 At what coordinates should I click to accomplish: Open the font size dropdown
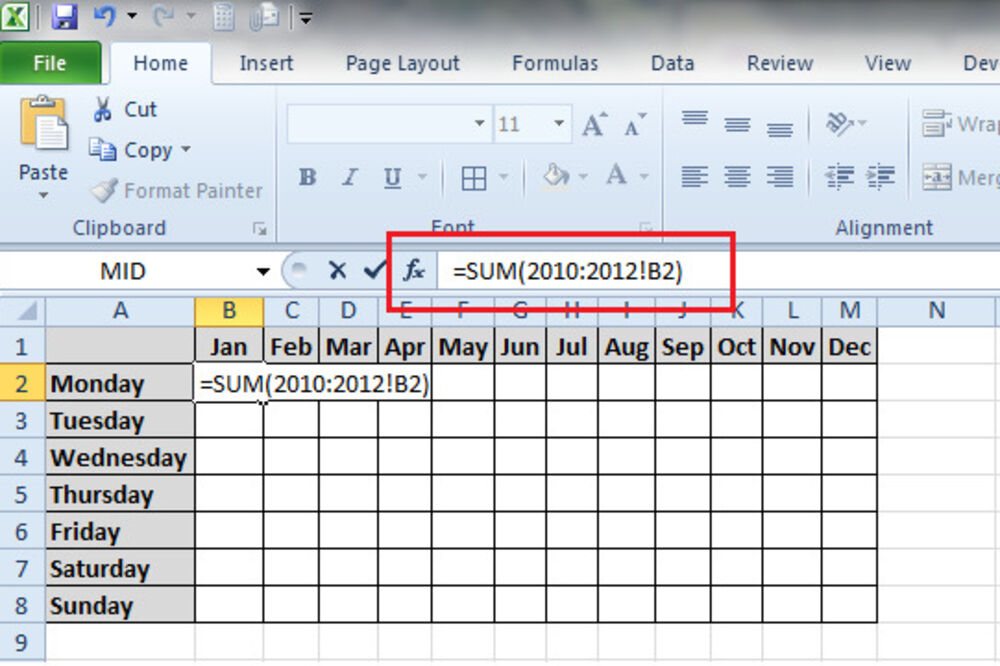pos(557,123)
